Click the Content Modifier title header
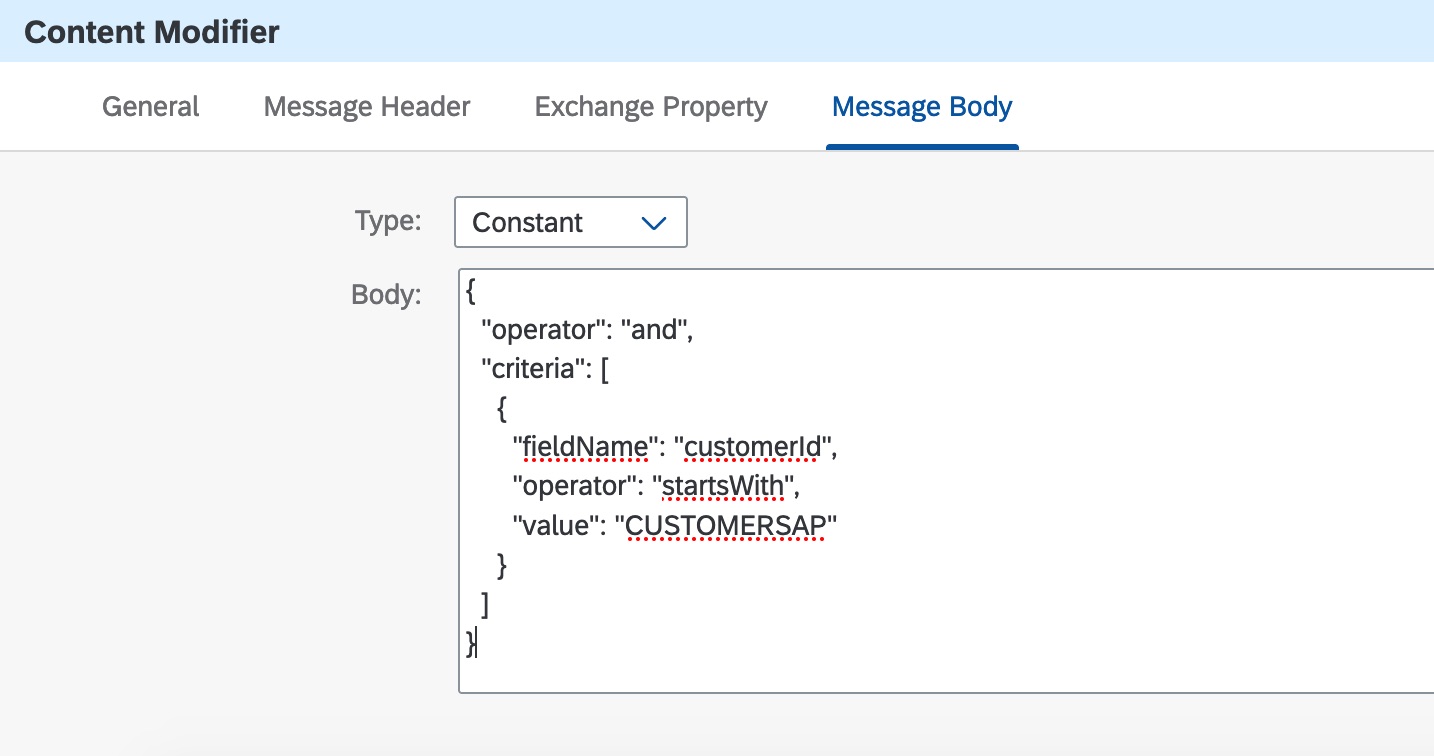This screenshot has width=1434, height=756. pyautogui.click(x=152, y=32)
